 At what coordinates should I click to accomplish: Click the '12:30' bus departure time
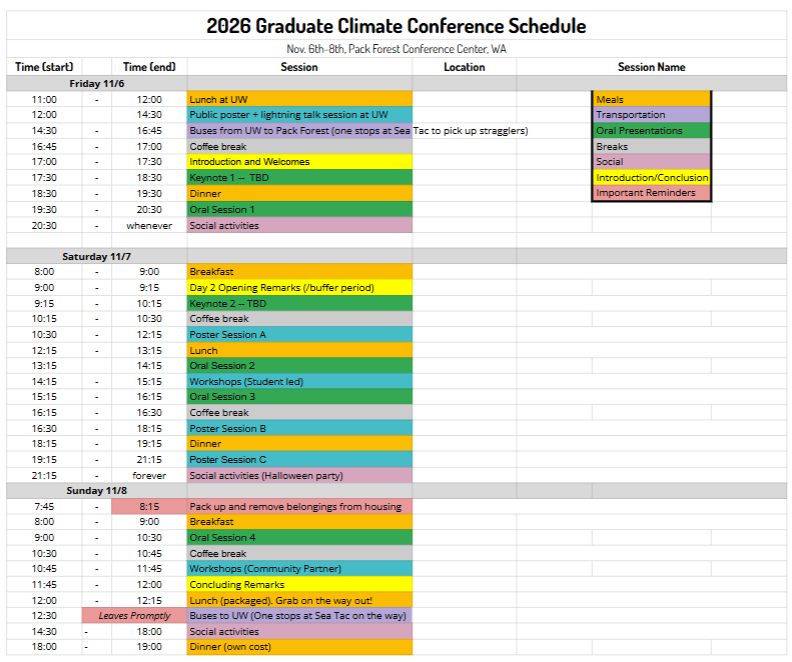[x=44, y=616]
